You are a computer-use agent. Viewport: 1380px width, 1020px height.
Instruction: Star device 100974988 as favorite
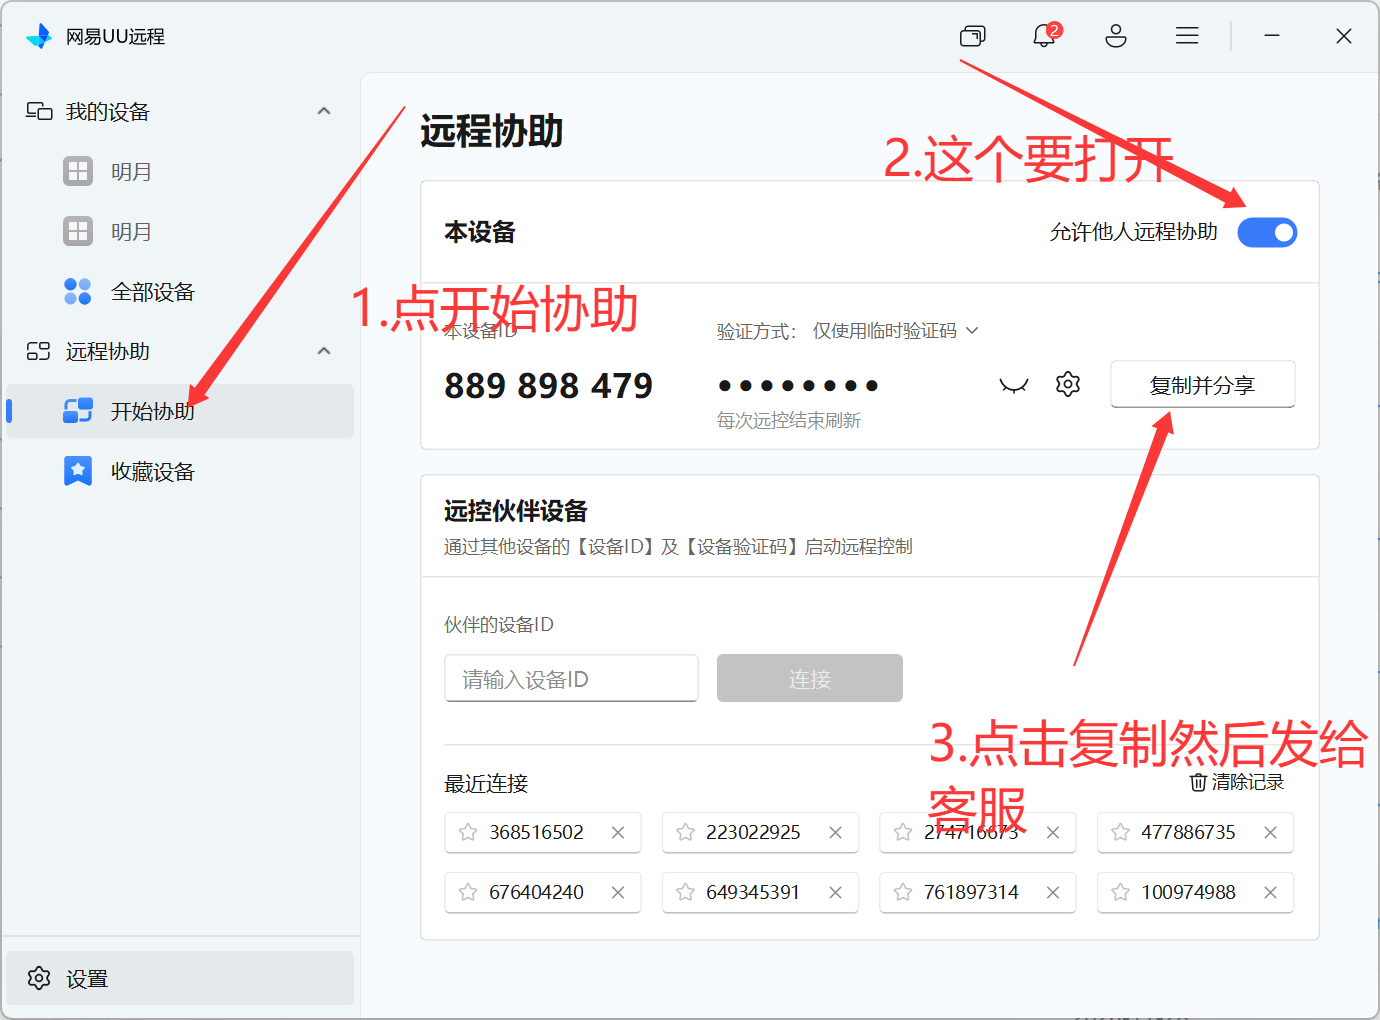click(x=1120, y=892)
